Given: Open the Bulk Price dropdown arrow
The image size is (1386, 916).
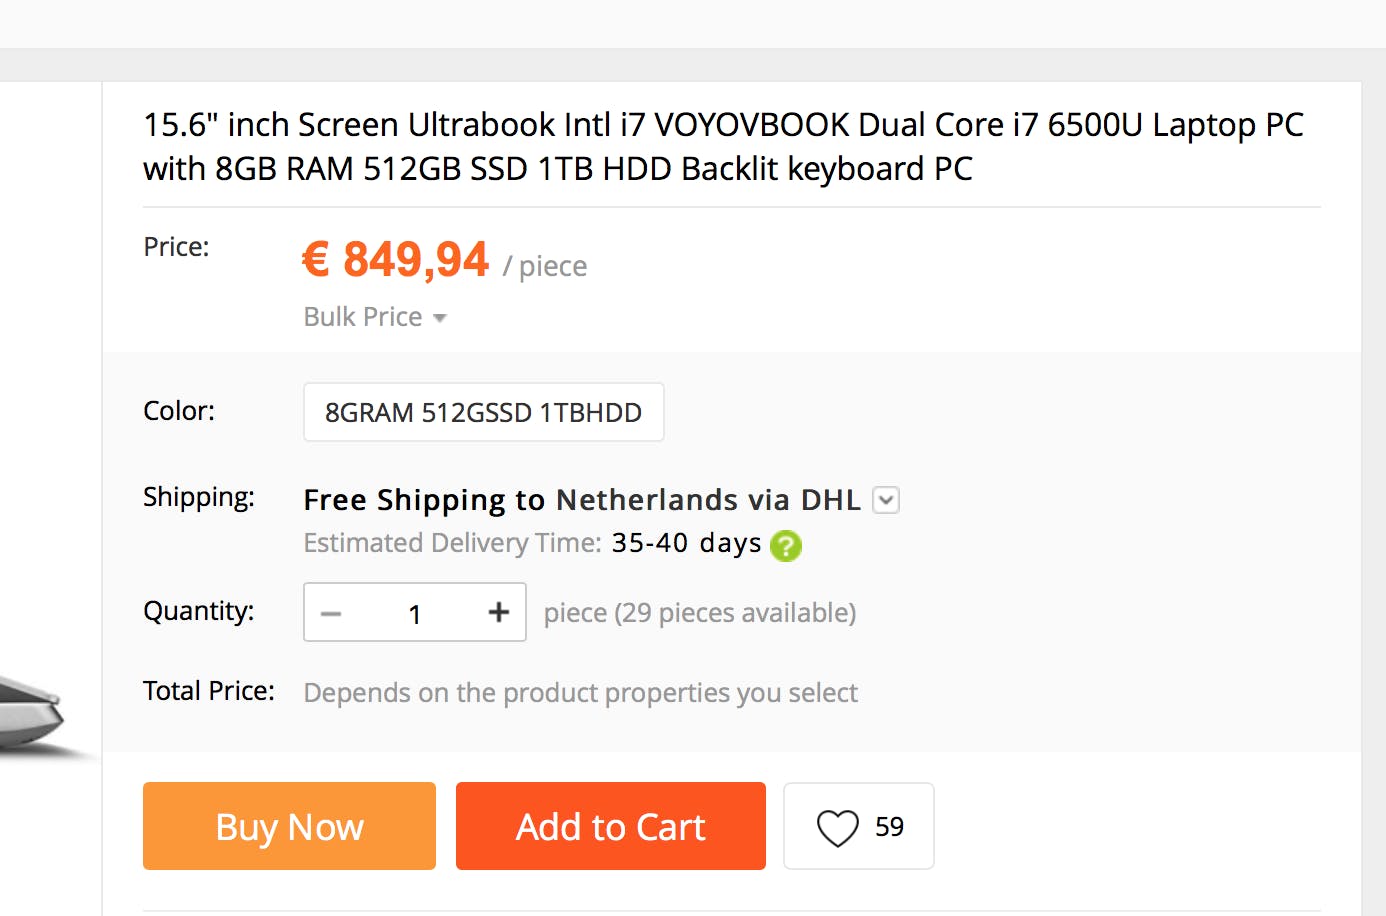Looking at the screenshot, I should [439, 318].
